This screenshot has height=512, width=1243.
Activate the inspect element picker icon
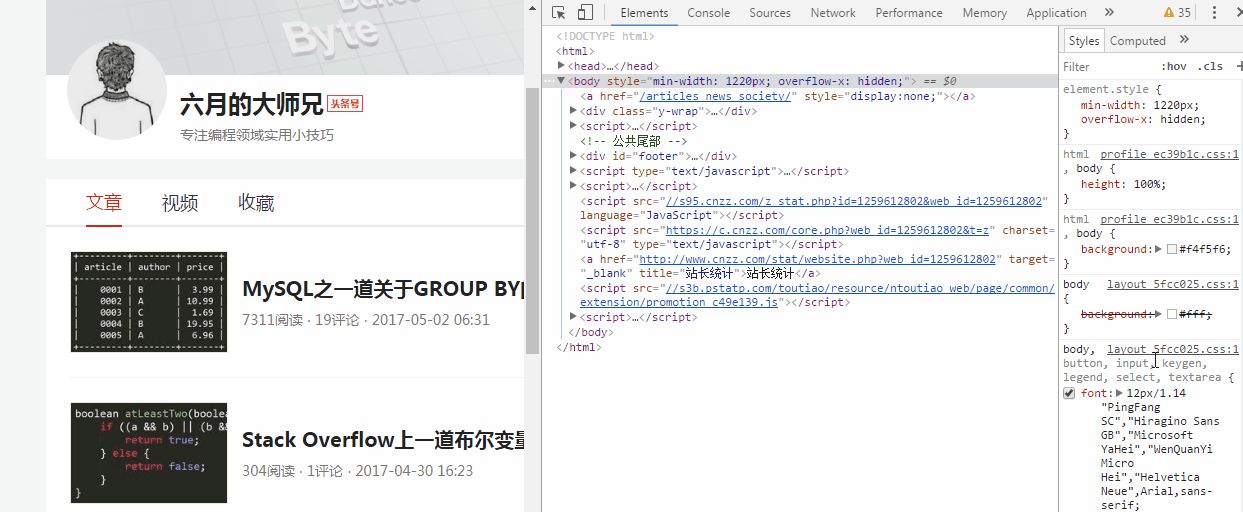tap(559, 13)
